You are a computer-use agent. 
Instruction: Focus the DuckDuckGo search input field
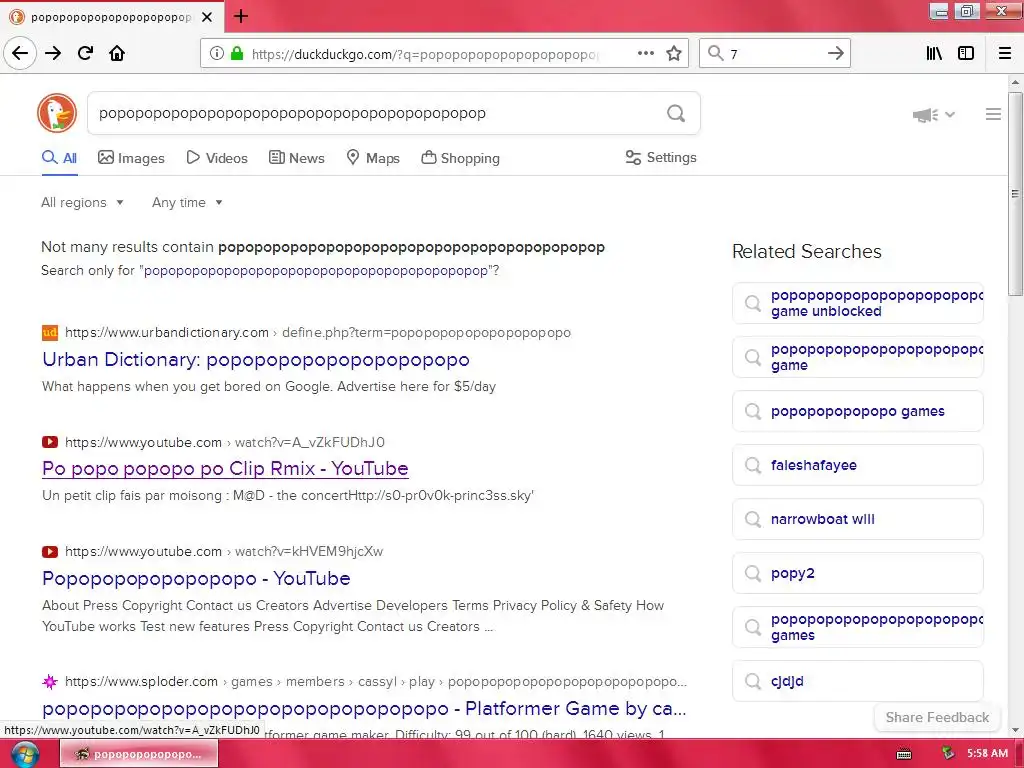376,114
